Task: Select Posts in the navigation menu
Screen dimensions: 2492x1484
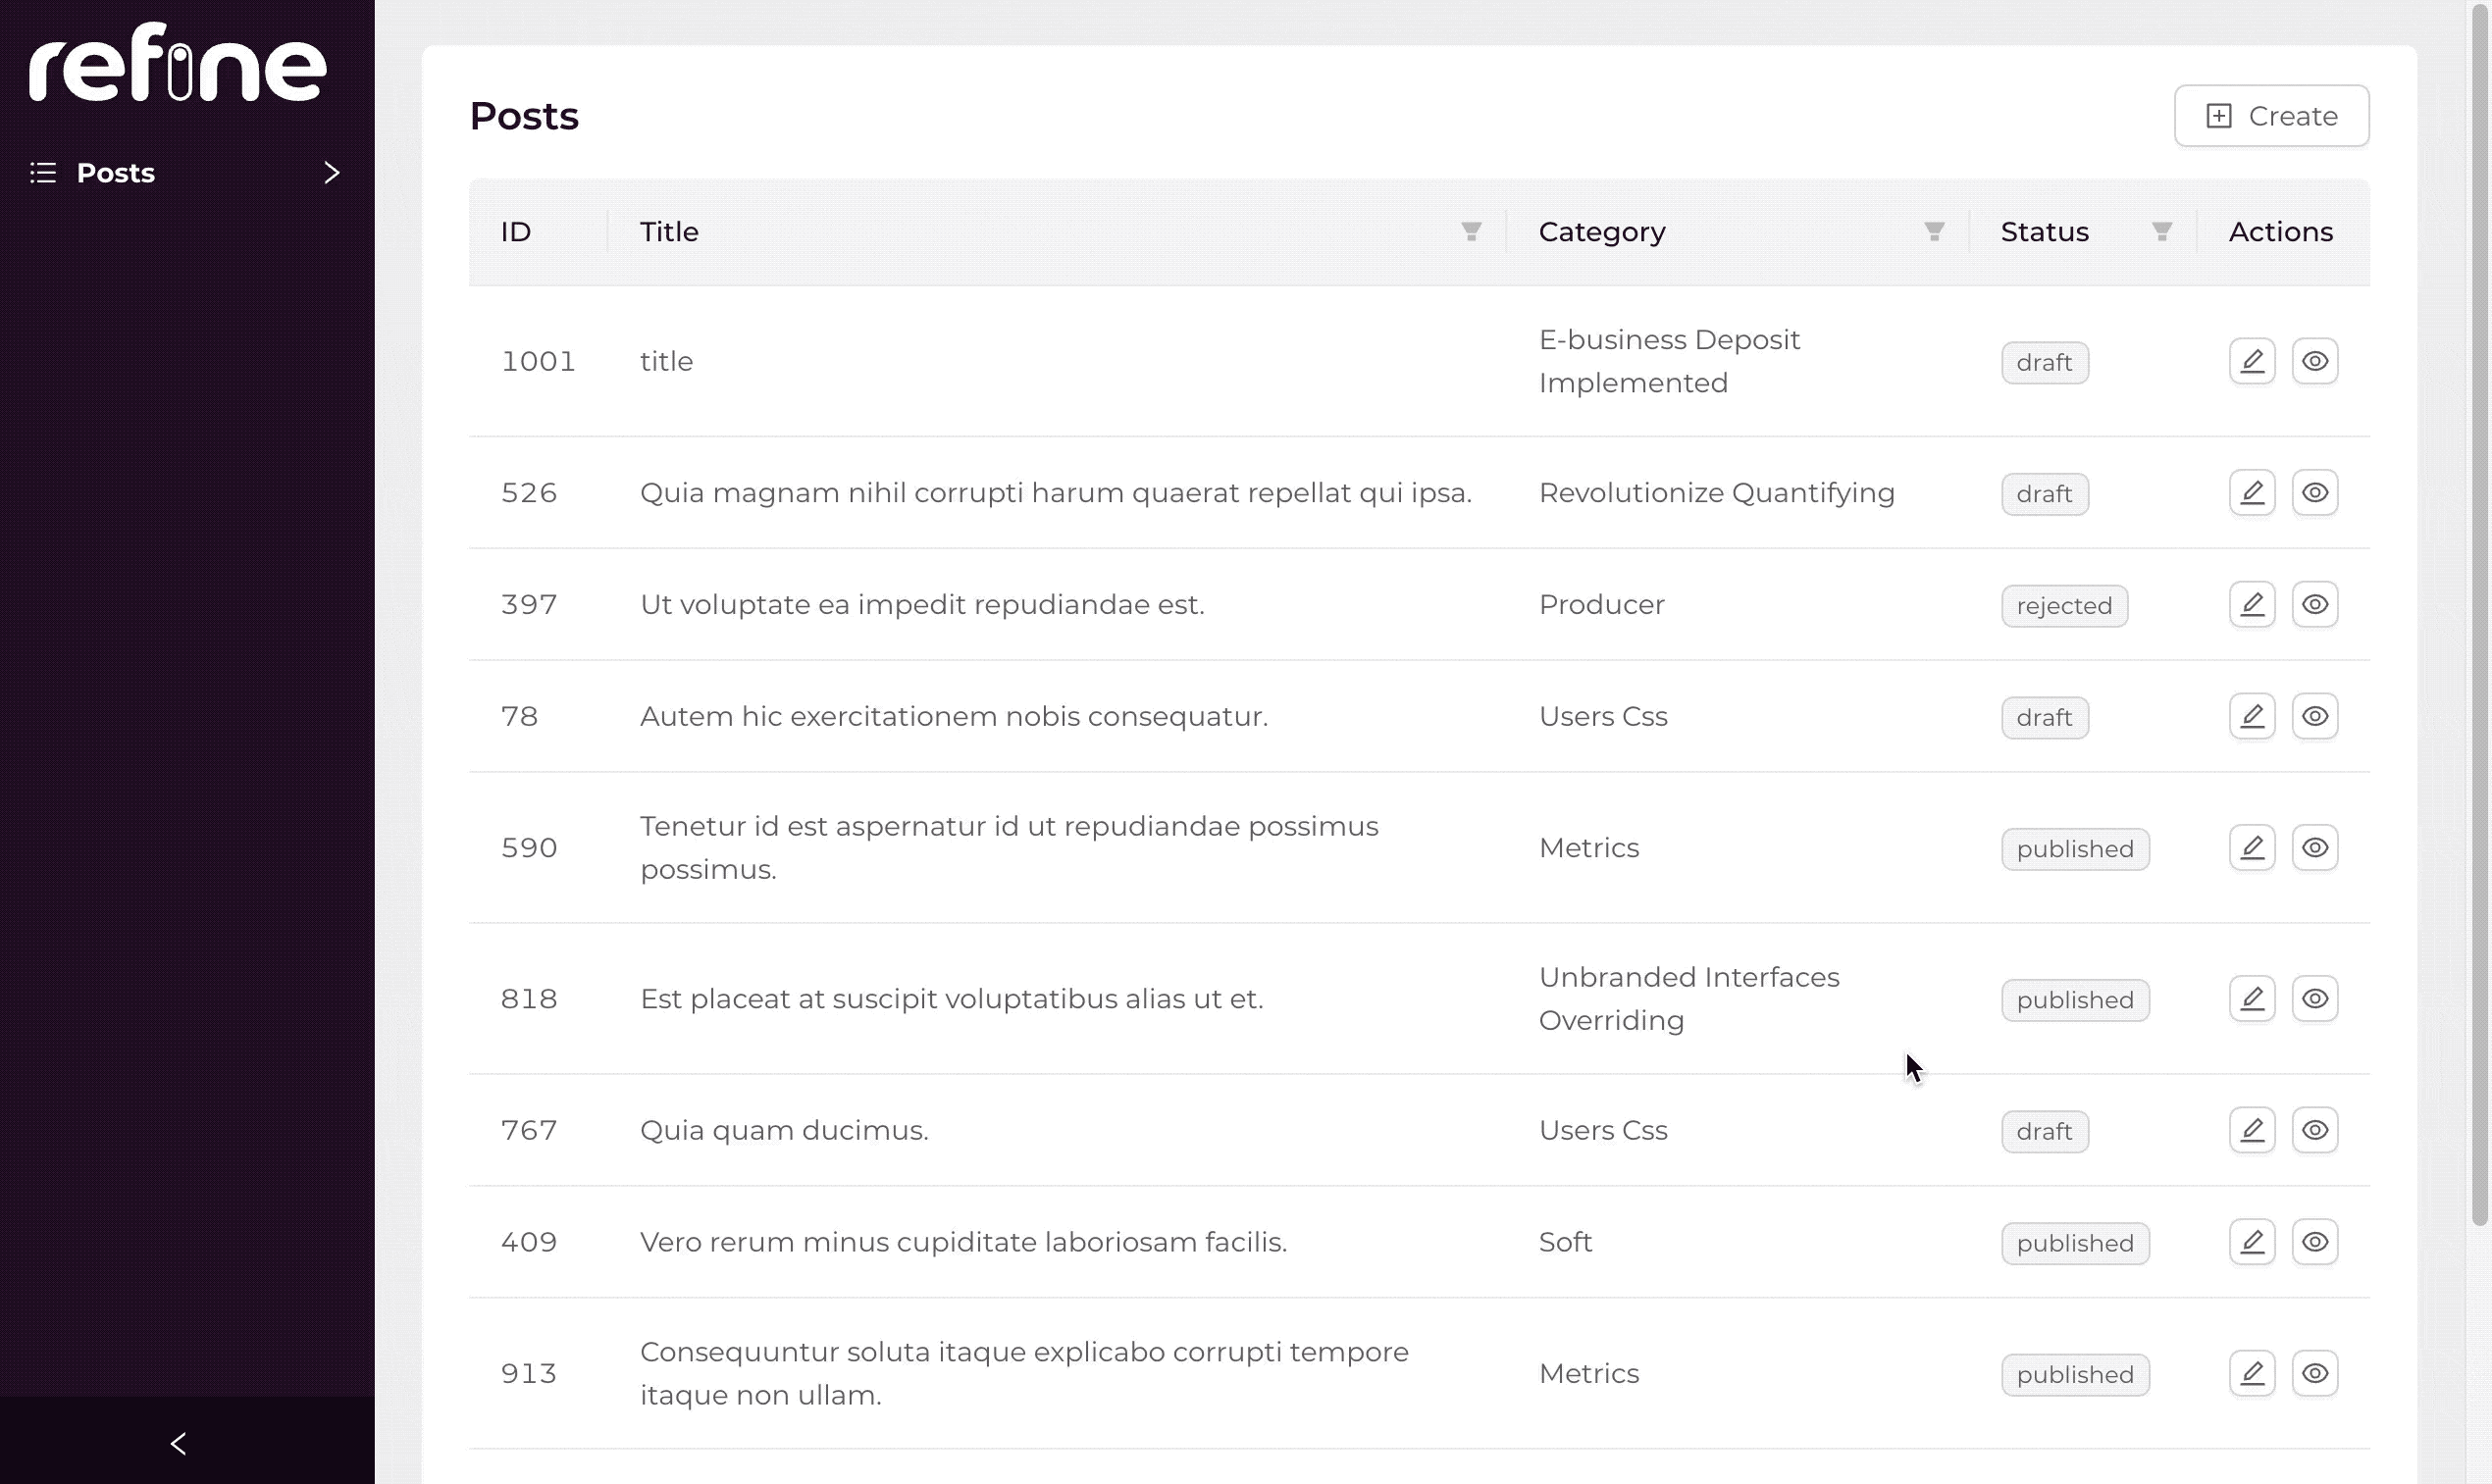Action: coord(115,172)
